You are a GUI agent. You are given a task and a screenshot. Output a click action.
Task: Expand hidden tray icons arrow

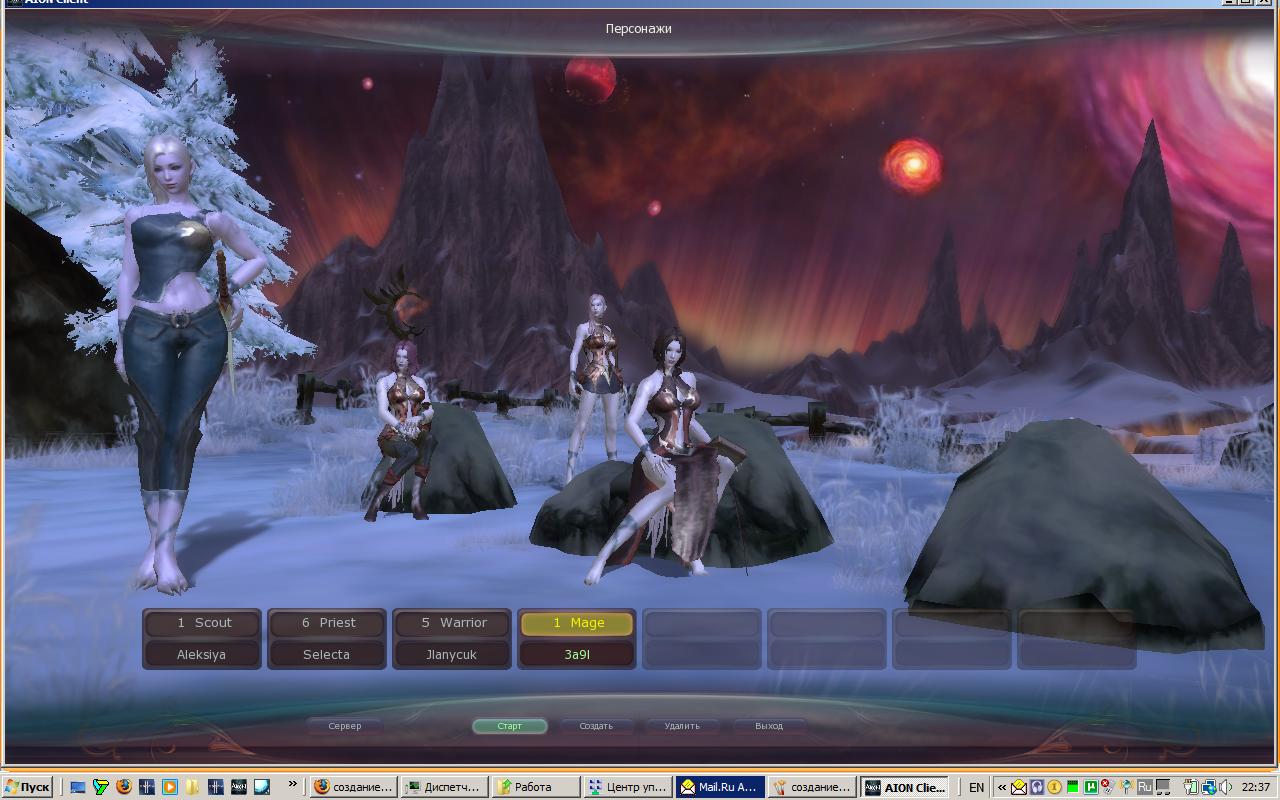pos(1002,787)
